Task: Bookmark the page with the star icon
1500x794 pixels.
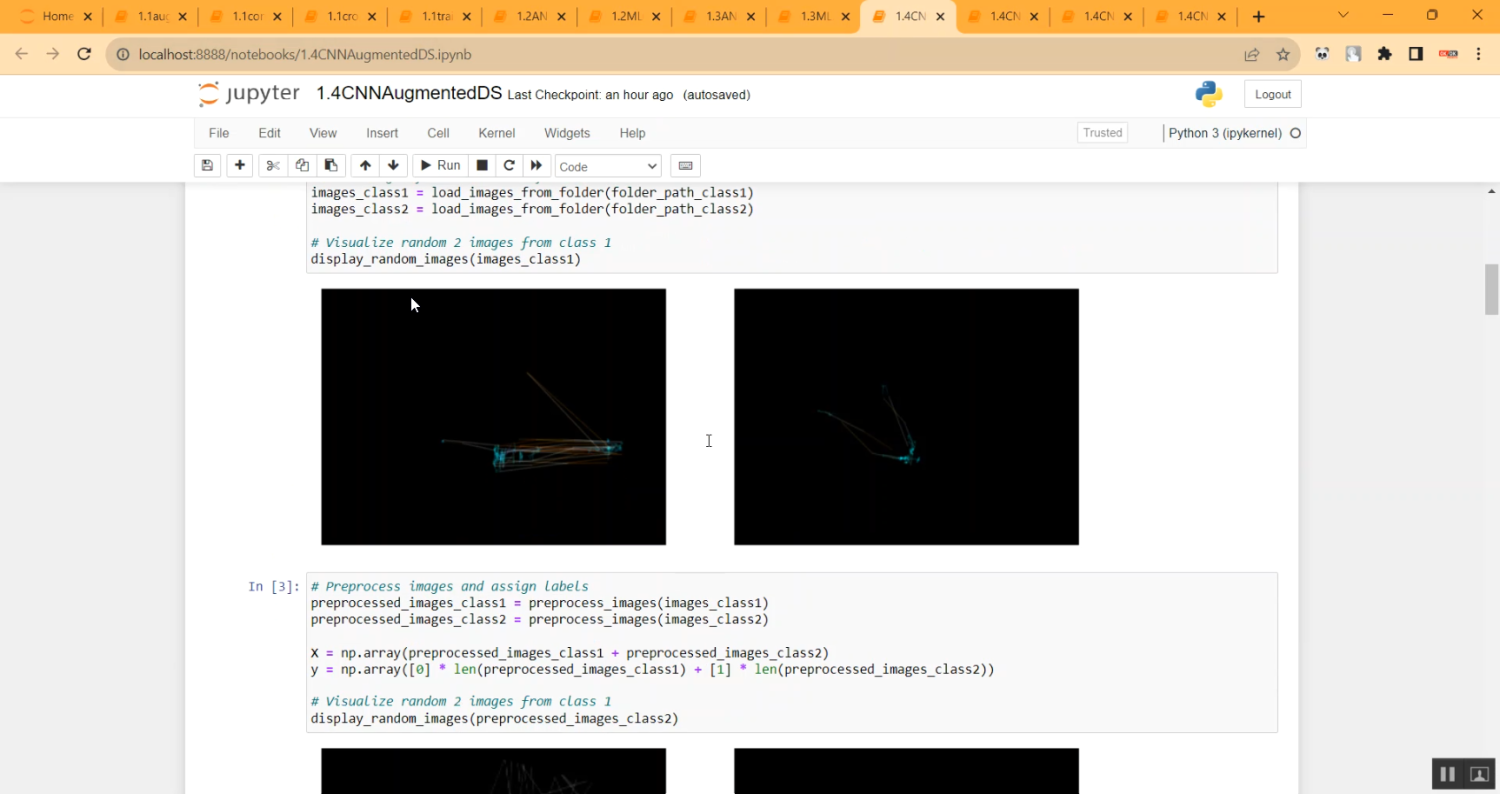Action: pos(1281,54)
